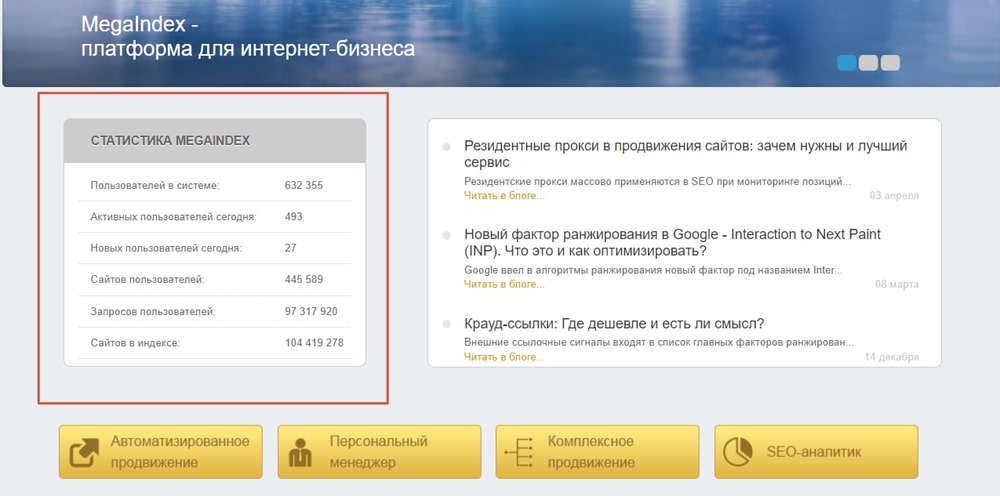The image size is (1000, 496).
Task: Click the value 104 419 278
Action: (314, 343)
